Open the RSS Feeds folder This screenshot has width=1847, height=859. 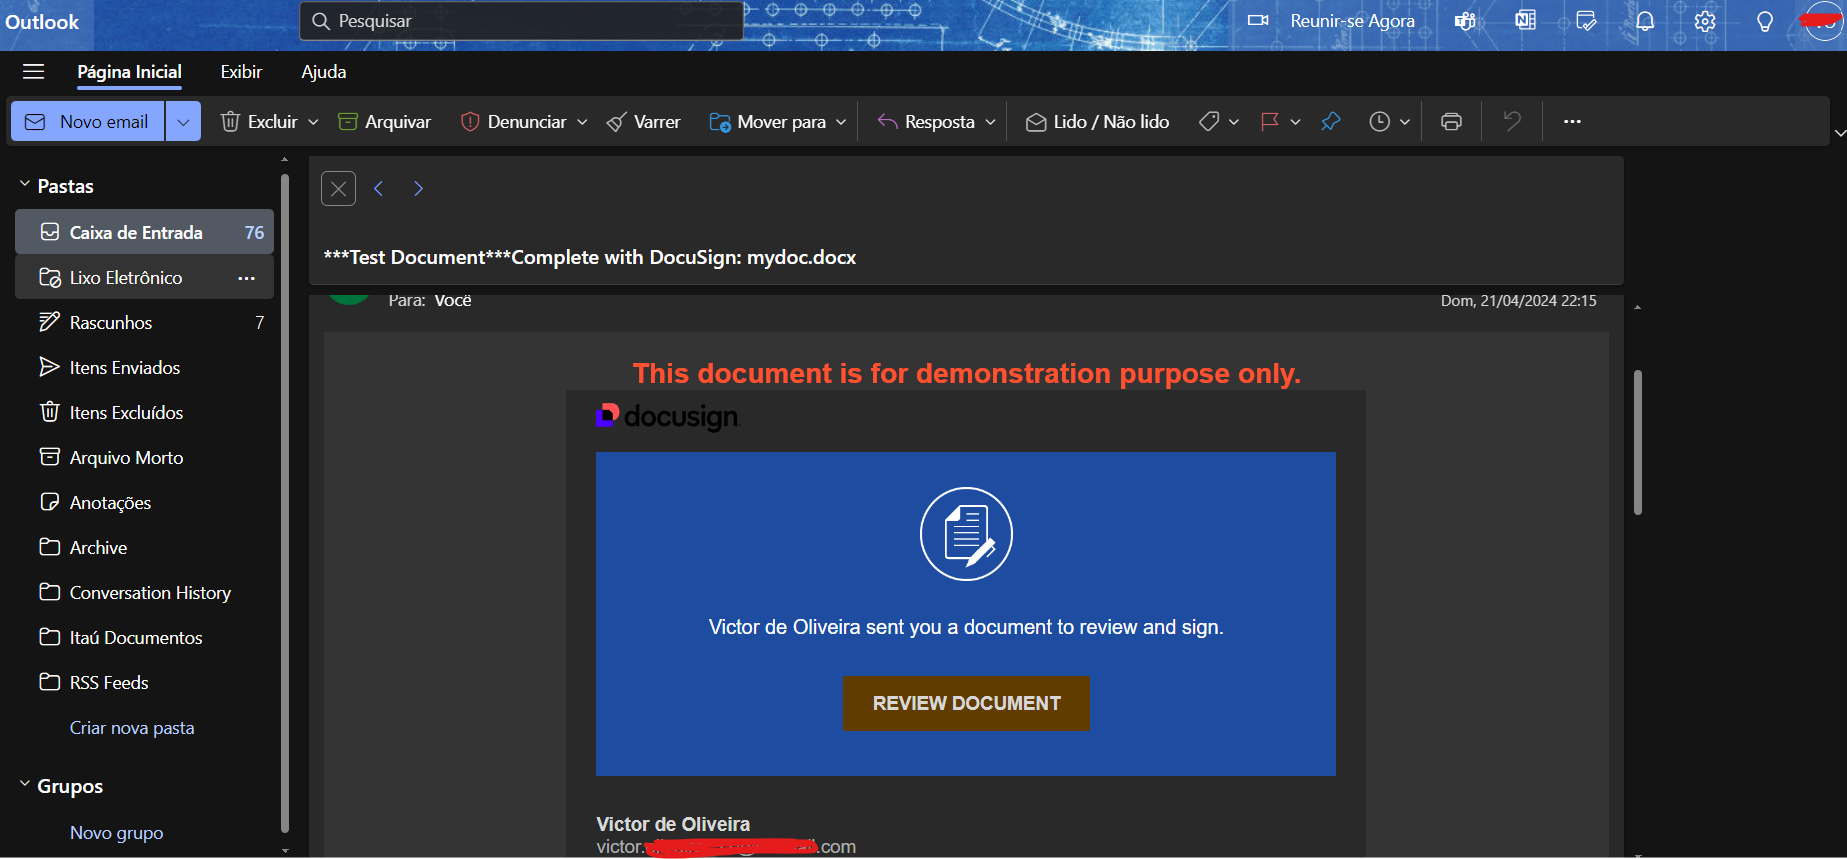coord(144,682)
